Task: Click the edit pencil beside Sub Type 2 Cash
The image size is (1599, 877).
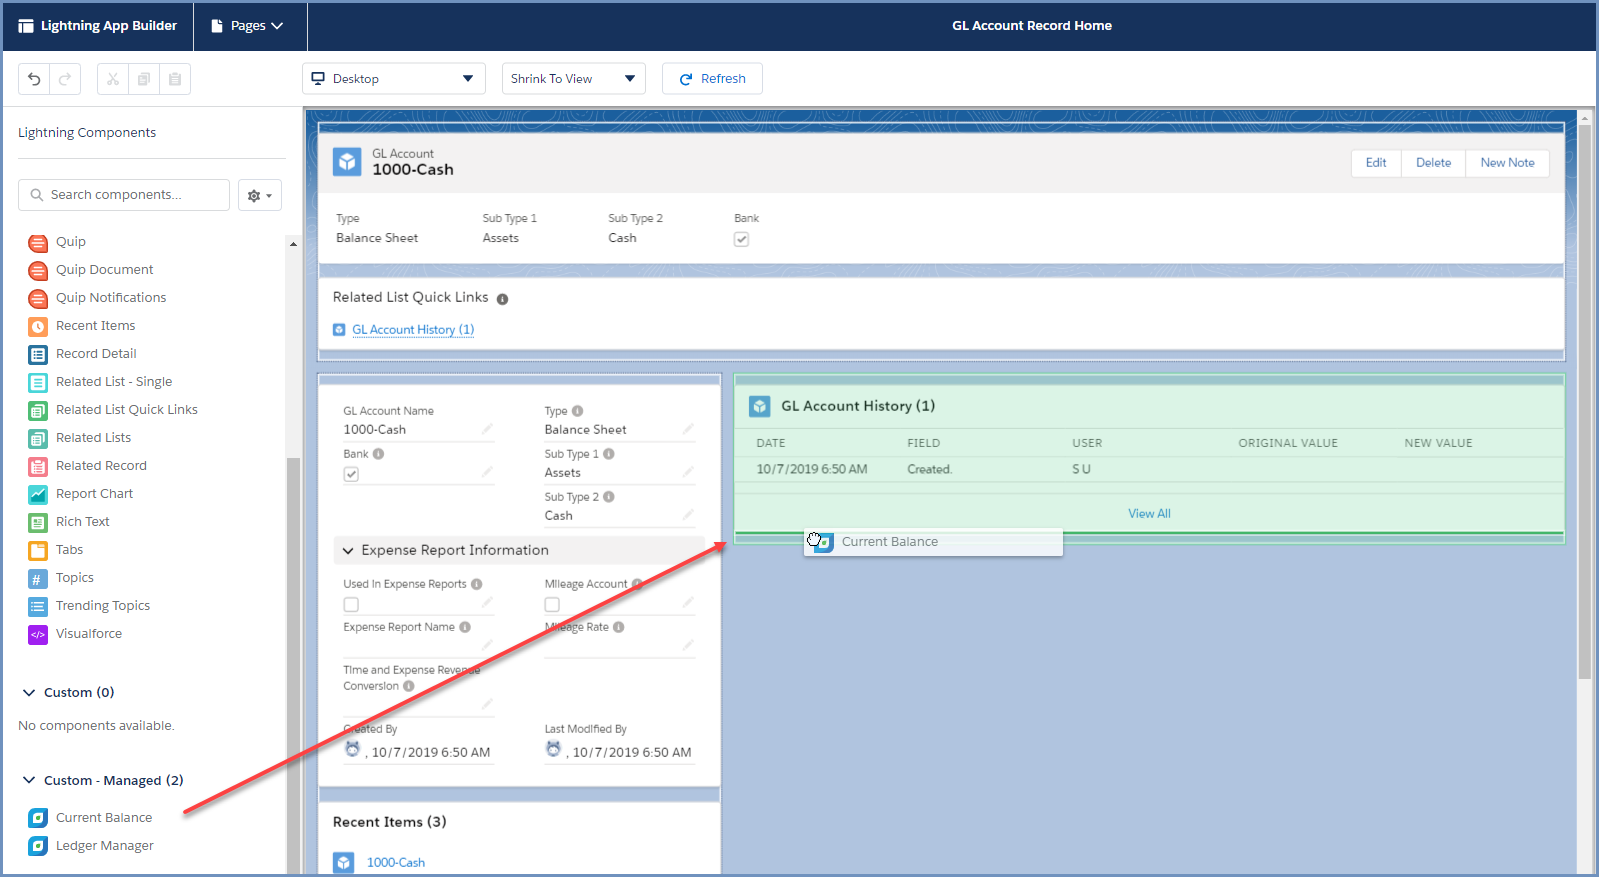Action: click(x=688, y=515)
